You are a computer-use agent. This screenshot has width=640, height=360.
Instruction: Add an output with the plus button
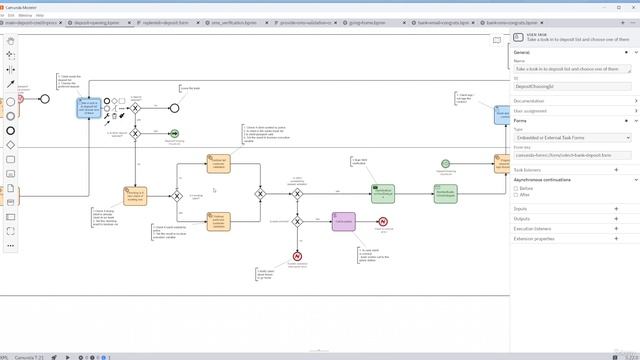click(616, 219)
